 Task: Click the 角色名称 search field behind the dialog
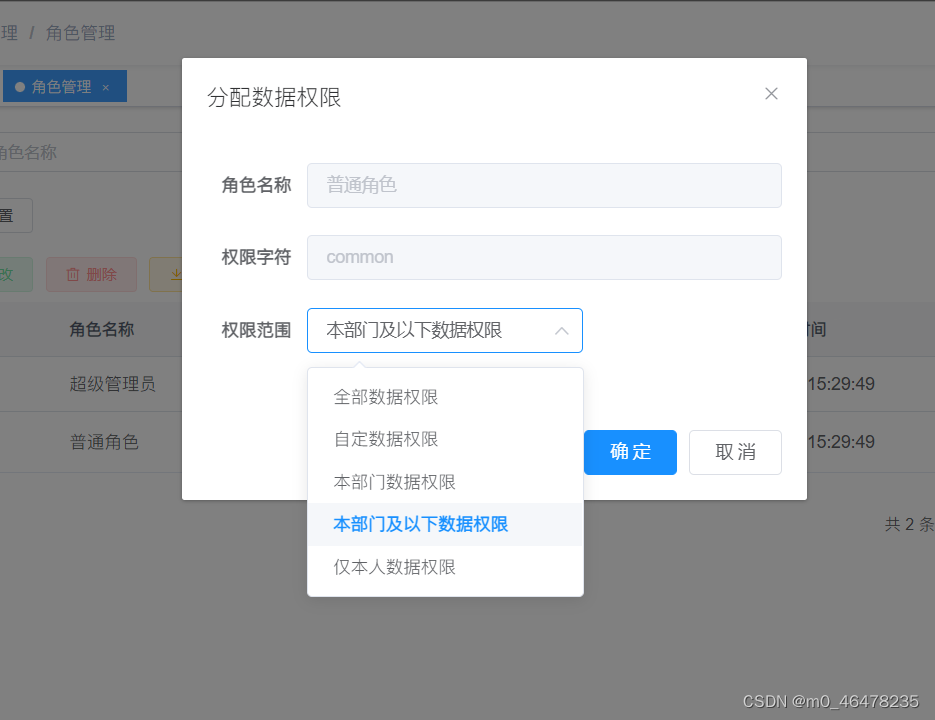point(60,151)
